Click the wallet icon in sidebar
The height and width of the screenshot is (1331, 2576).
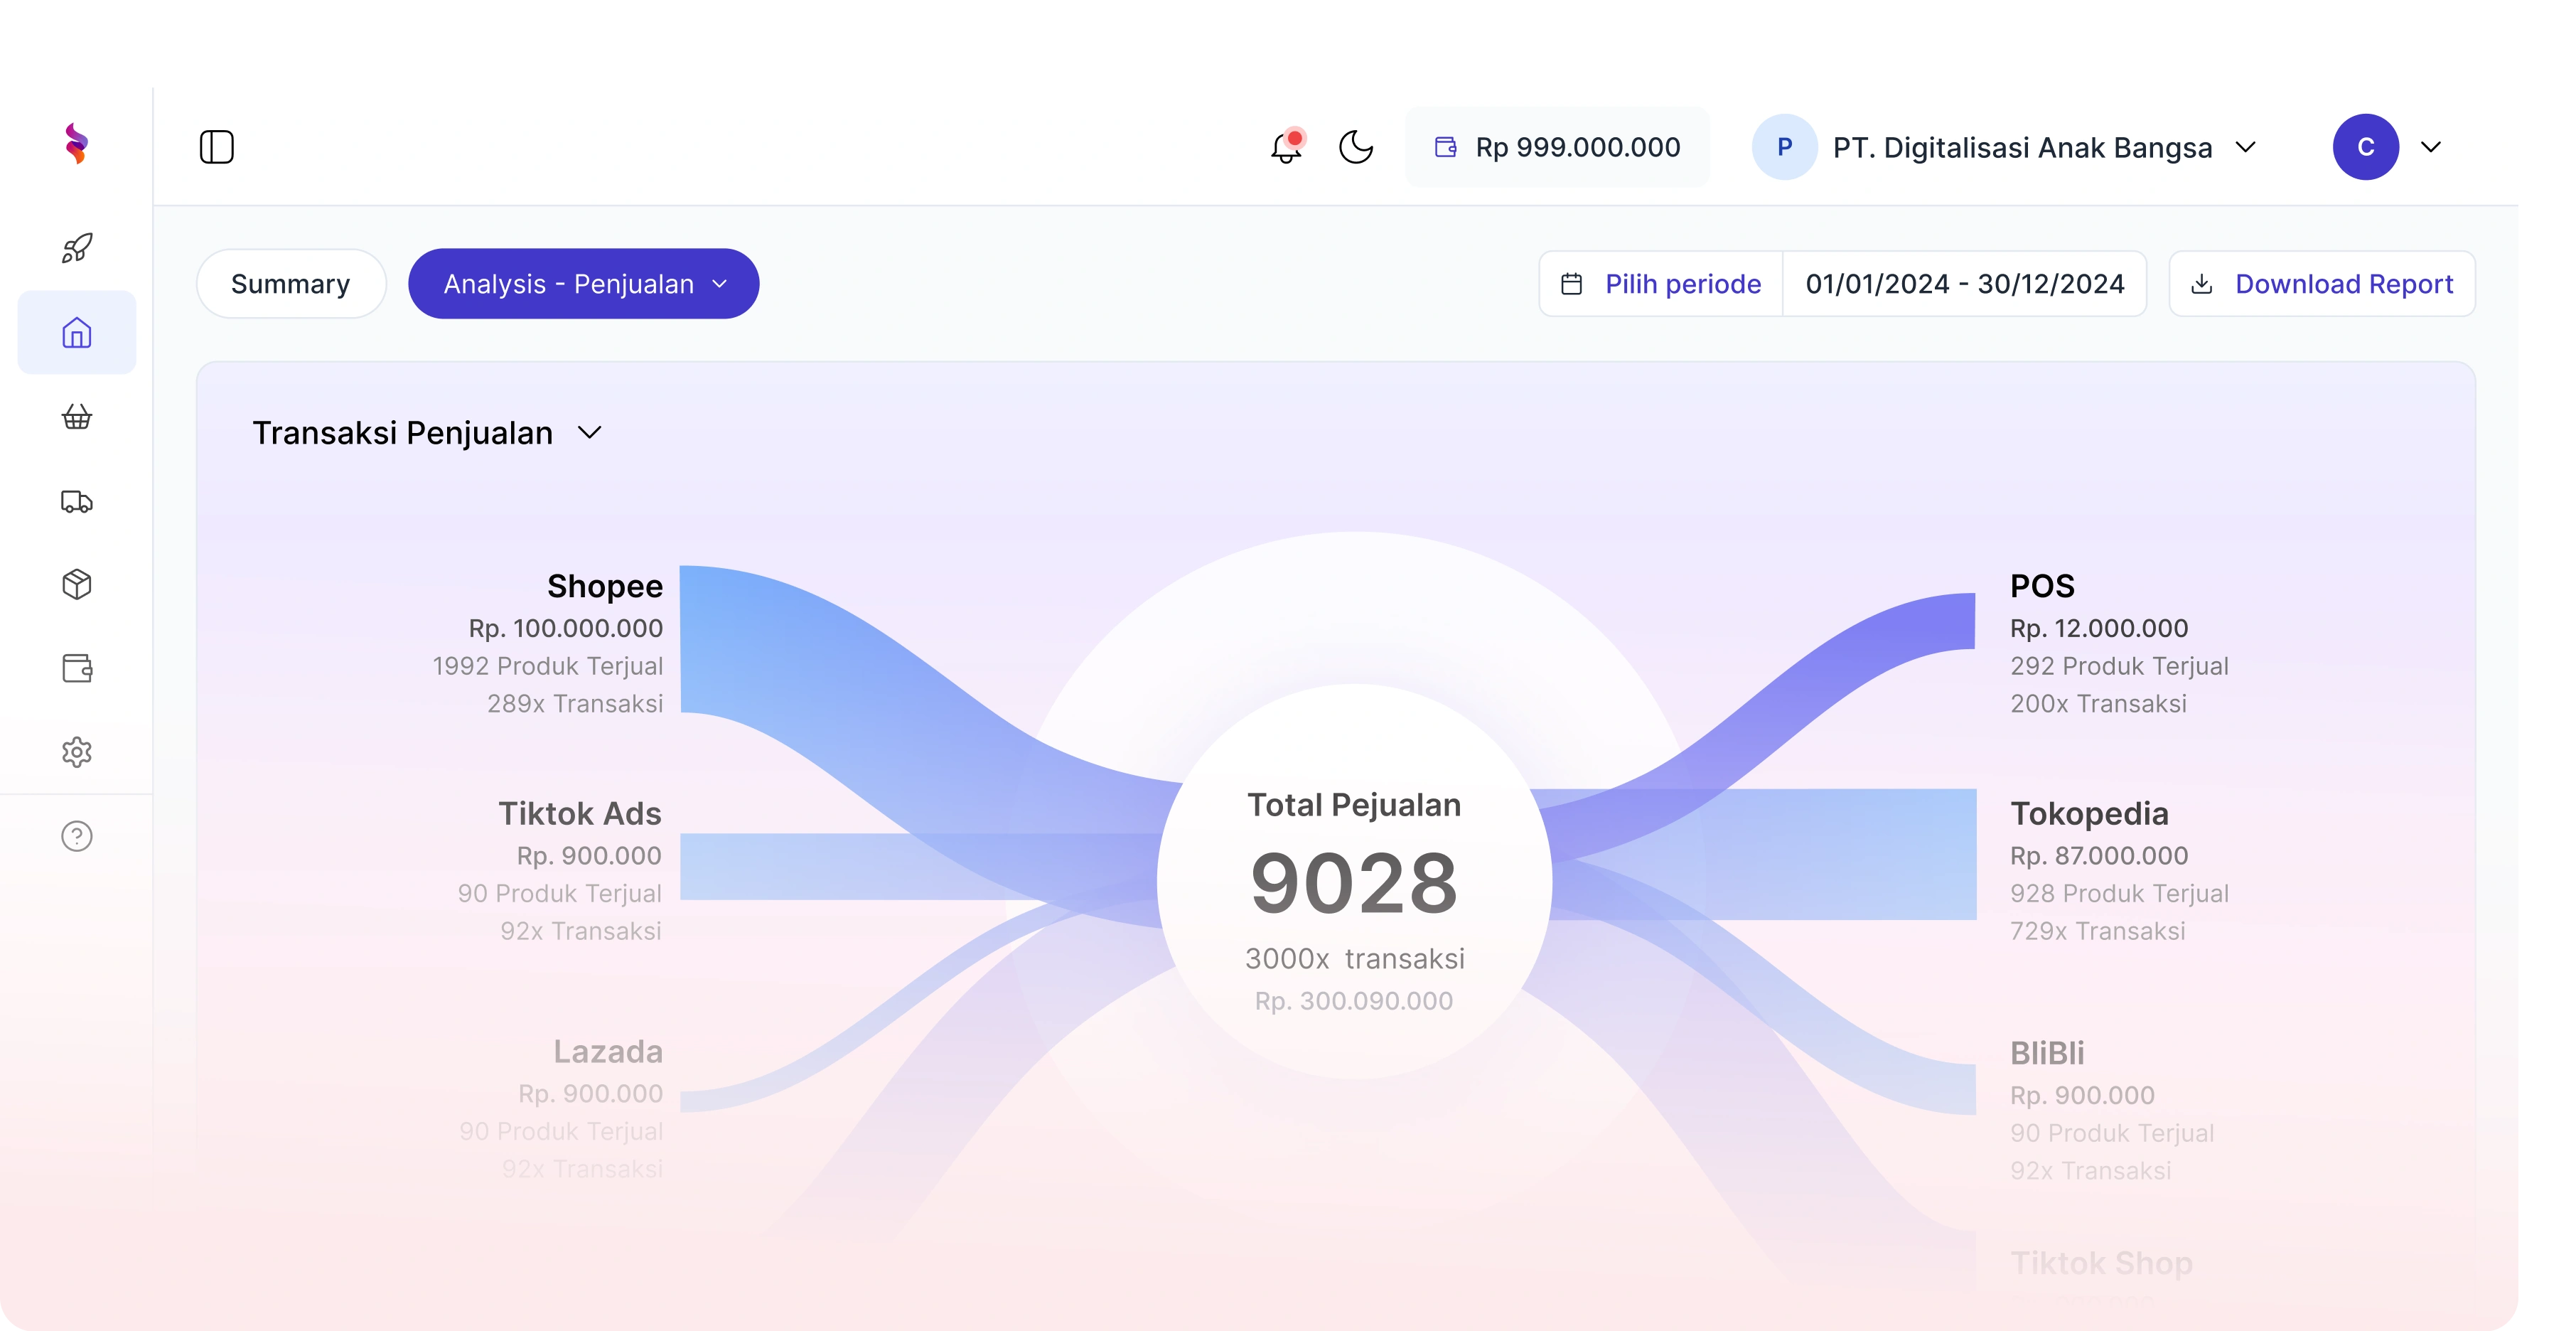click(x=77, y=668)
